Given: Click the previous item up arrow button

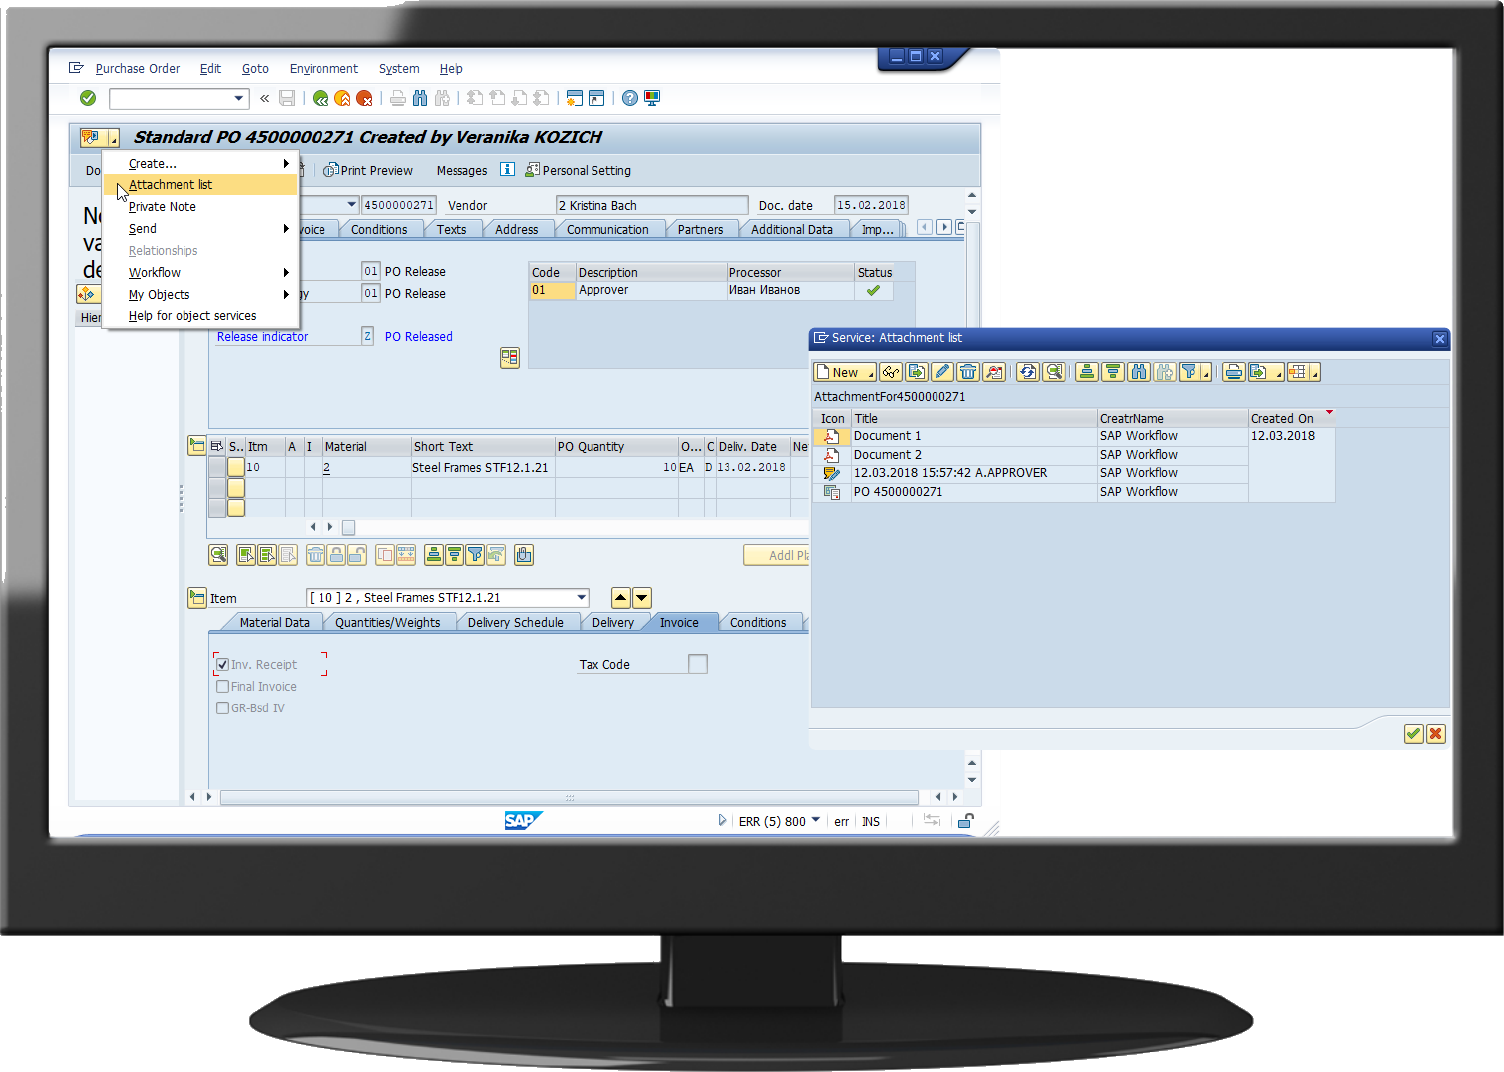Looking at the screenshot, I should pyautogui.click(x=621, y=598).
